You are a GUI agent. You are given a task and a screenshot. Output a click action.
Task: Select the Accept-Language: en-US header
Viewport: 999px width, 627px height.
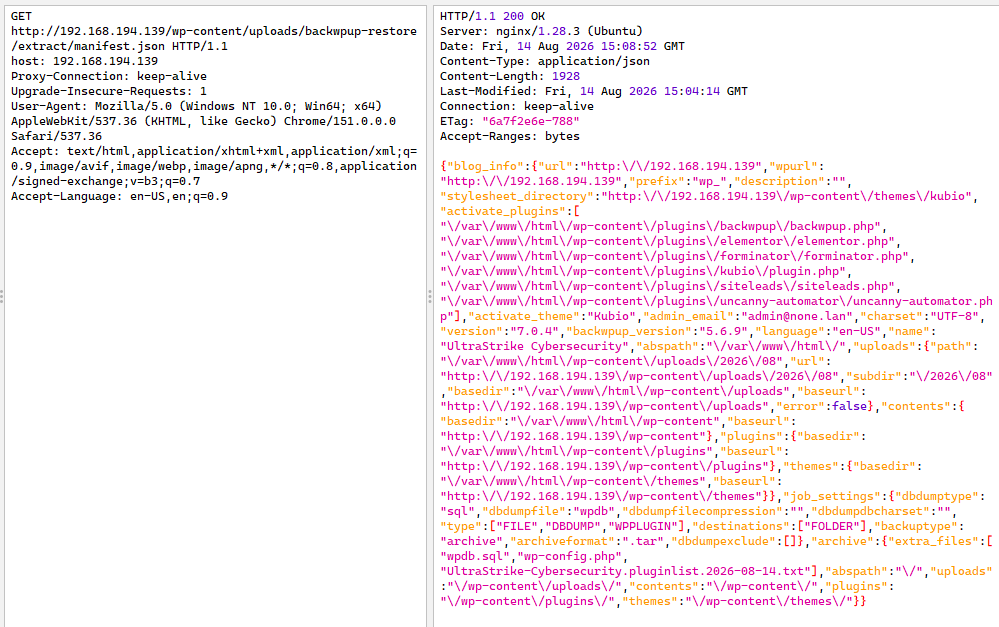119,196
